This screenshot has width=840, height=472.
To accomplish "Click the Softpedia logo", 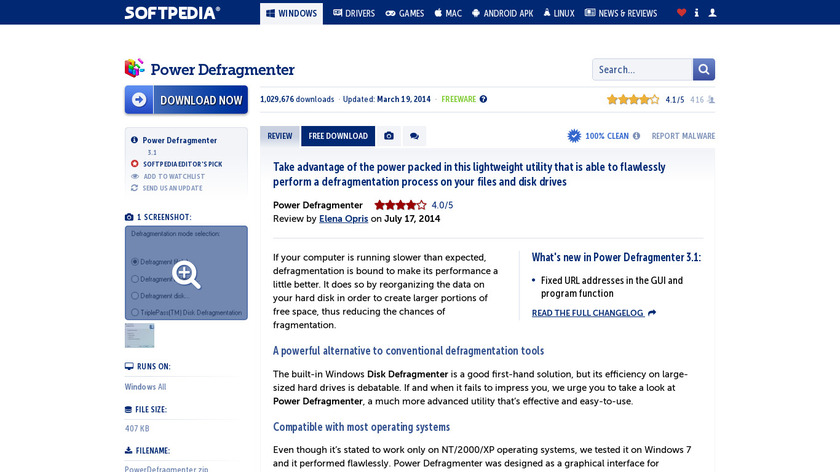I will pos(172,13).
